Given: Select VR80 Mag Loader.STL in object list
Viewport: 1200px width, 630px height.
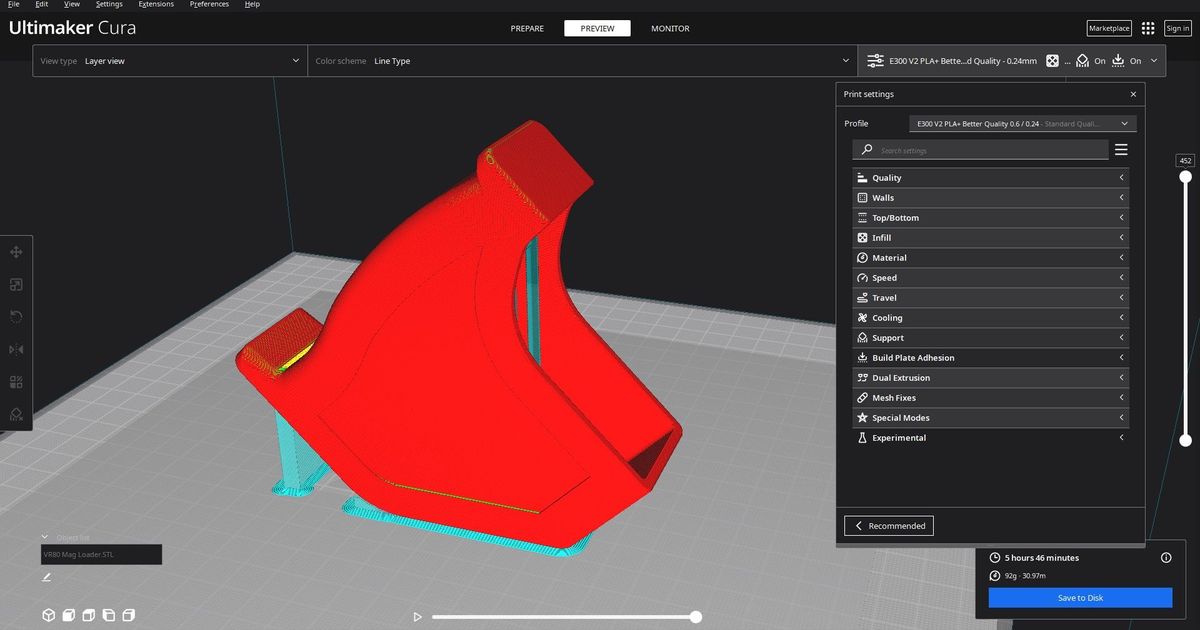Looking at the screenshot, I should tap(100, 554).
